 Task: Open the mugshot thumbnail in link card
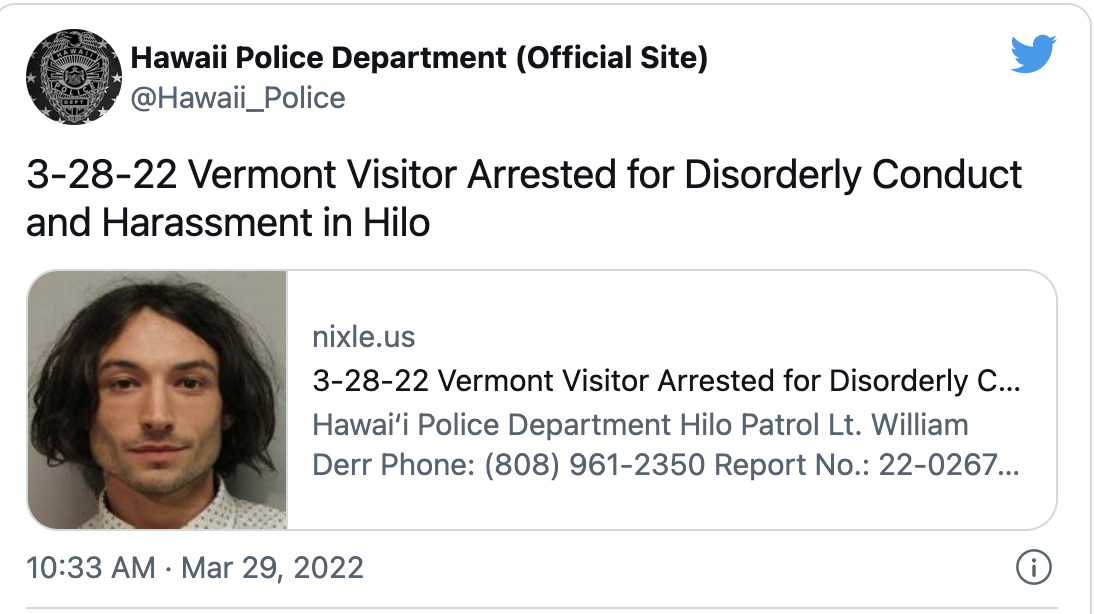(157, 400)
